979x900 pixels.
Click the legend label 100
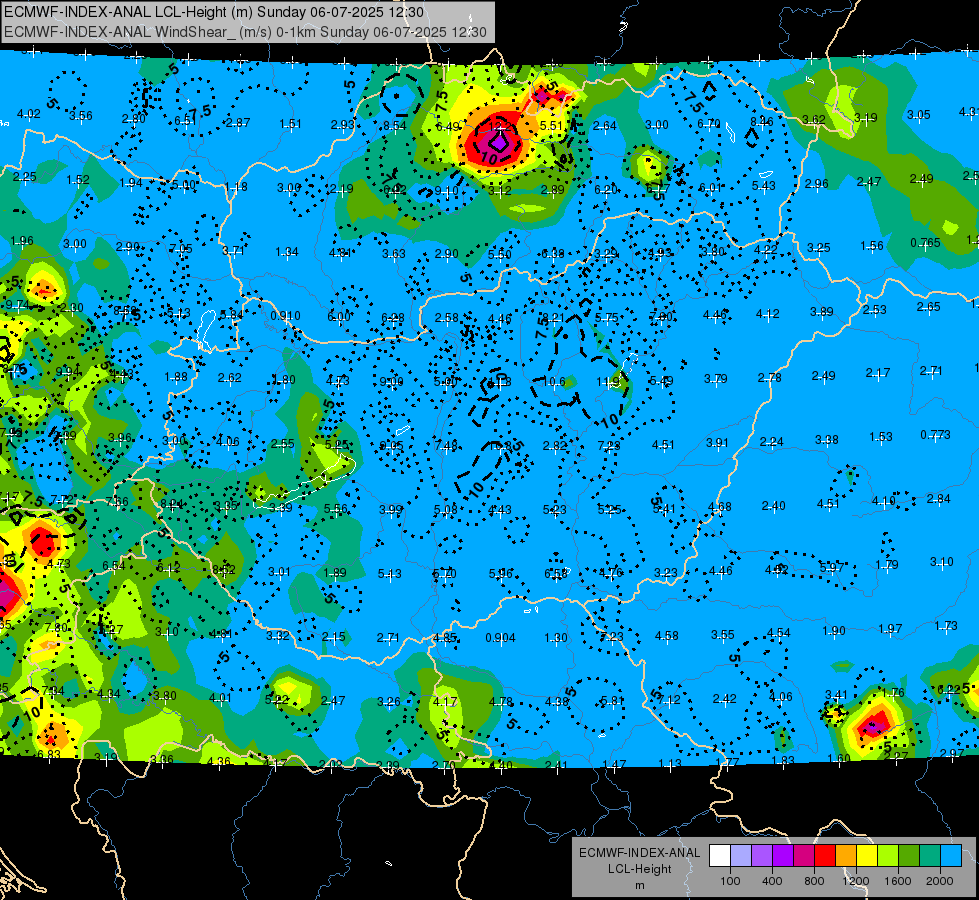coord(731,881)
